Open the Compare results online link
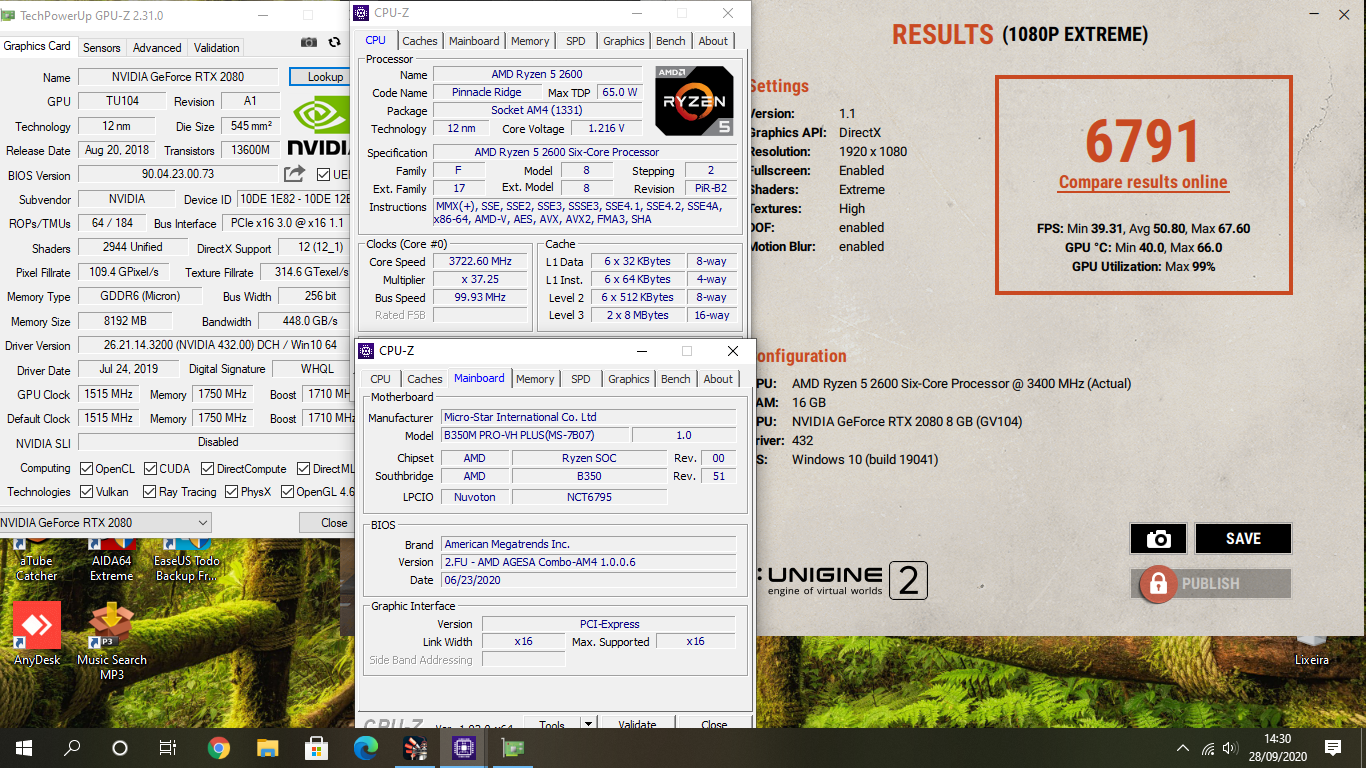The width and height of the screenshot is (1366, 768). (1143, 182)
